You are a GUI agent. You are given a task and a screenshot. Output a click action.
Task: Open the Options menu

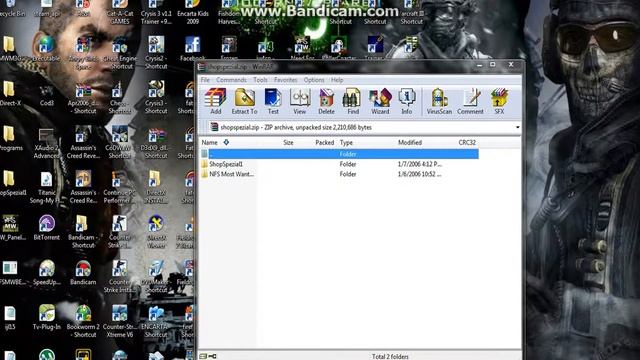point(313,80)
